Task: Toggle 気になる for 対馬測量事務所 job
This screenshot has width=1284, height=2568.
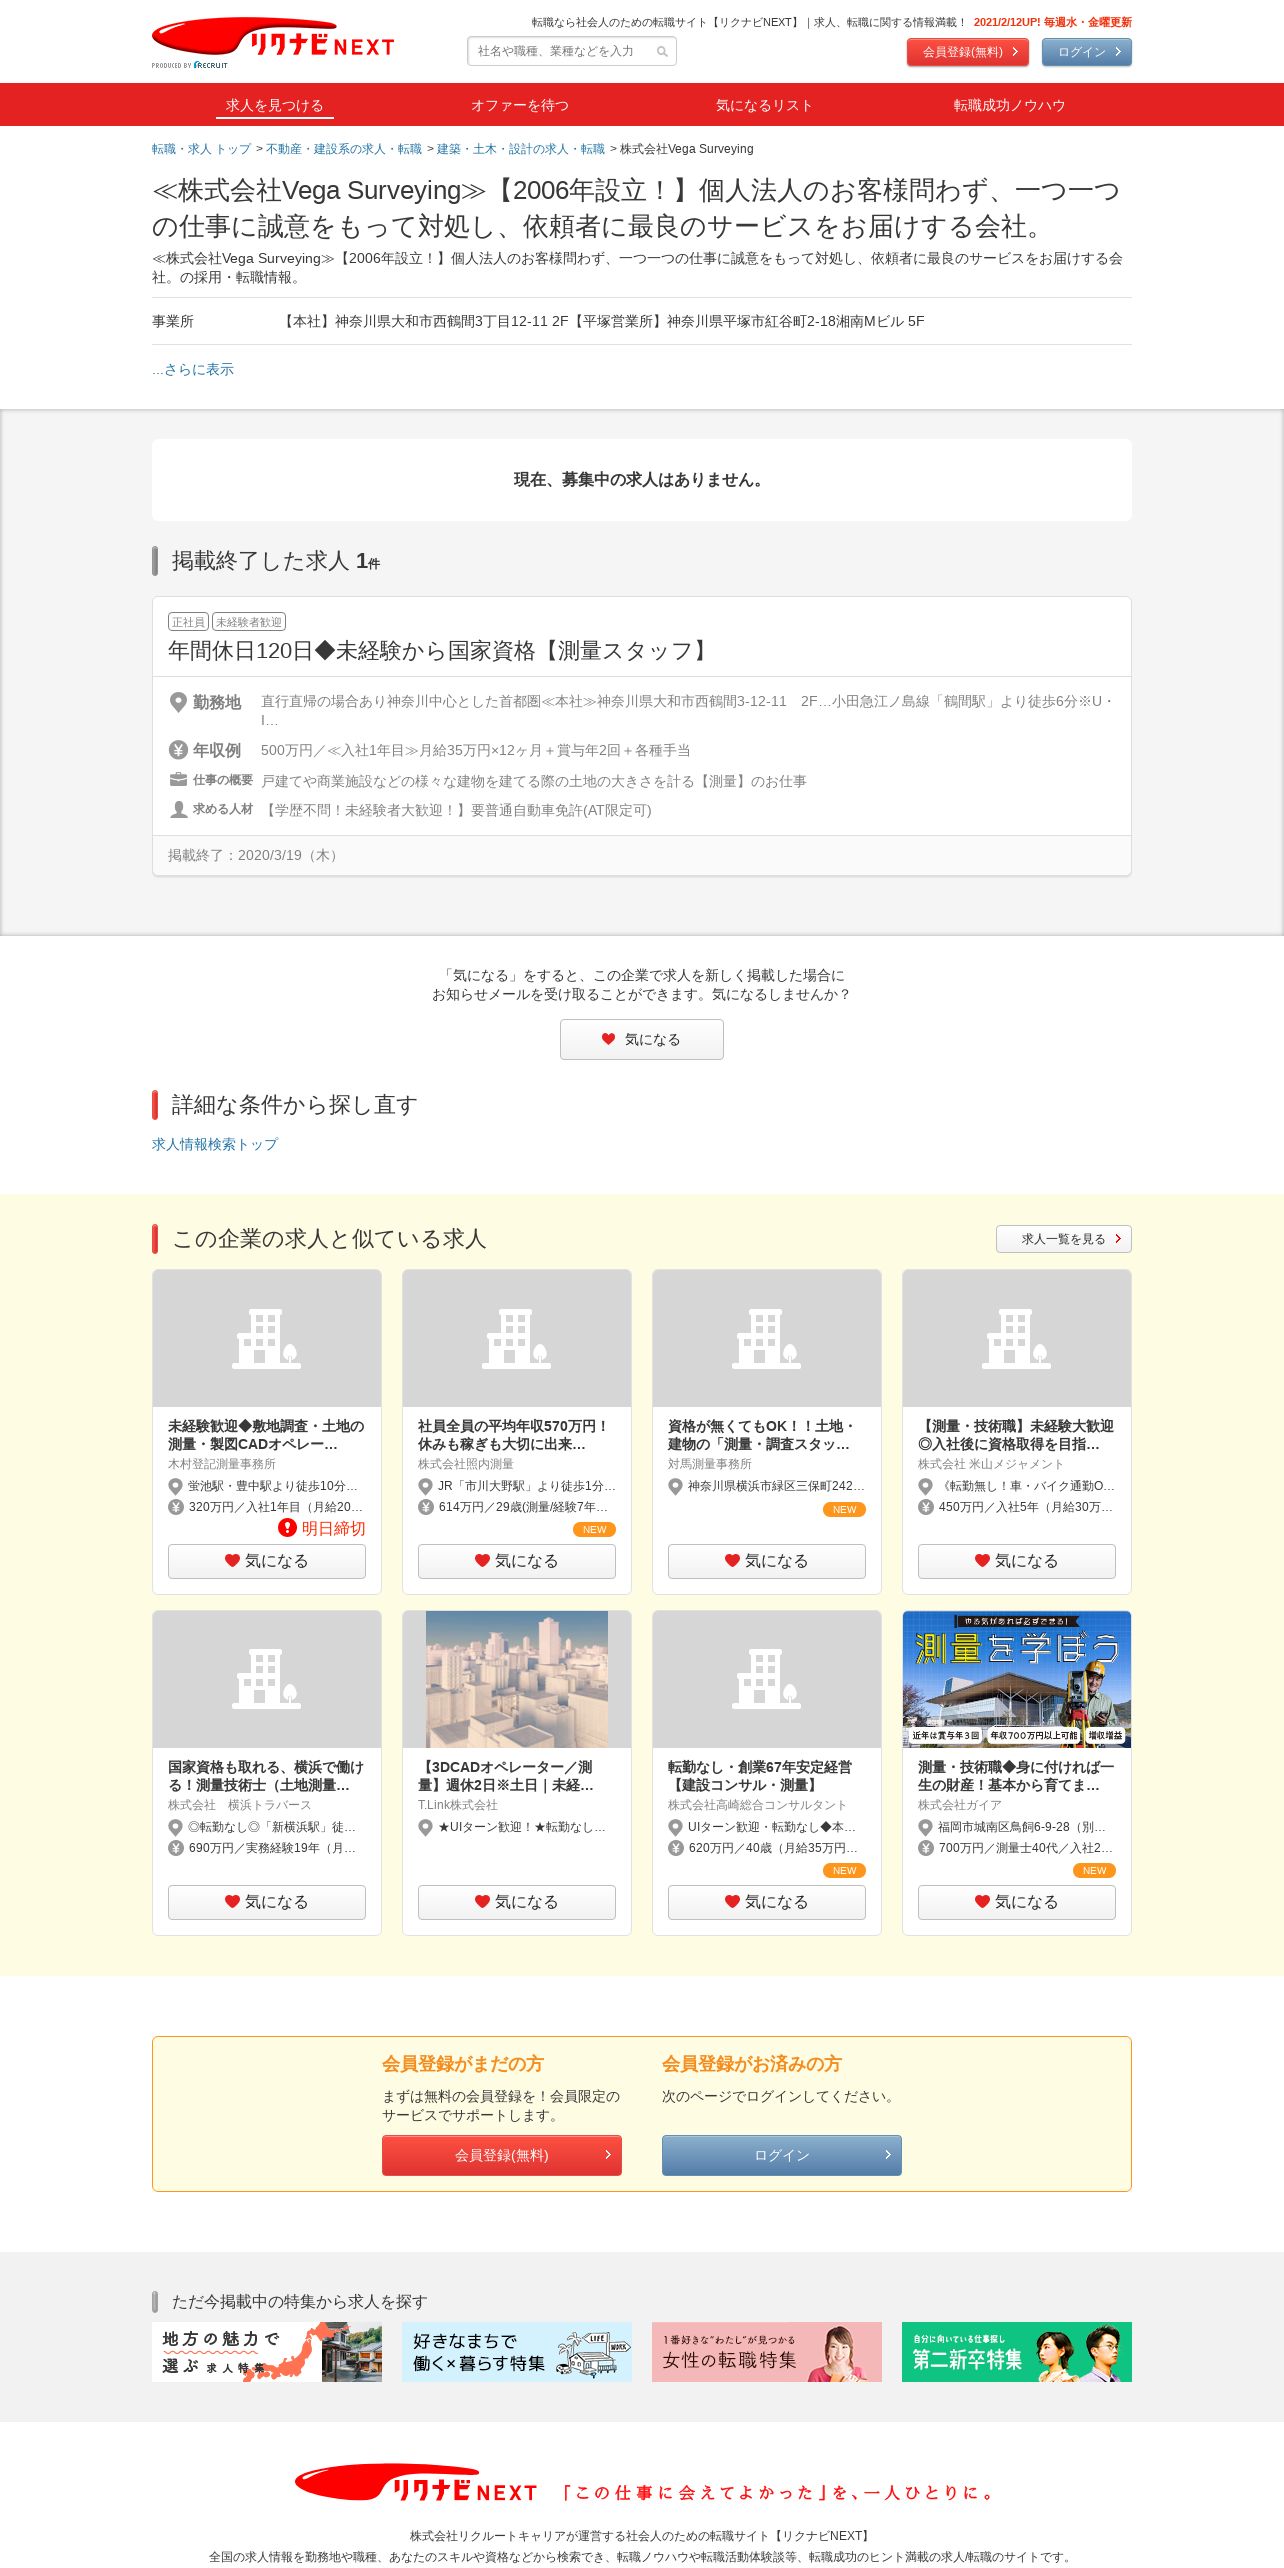Action: coord(767,1561)
